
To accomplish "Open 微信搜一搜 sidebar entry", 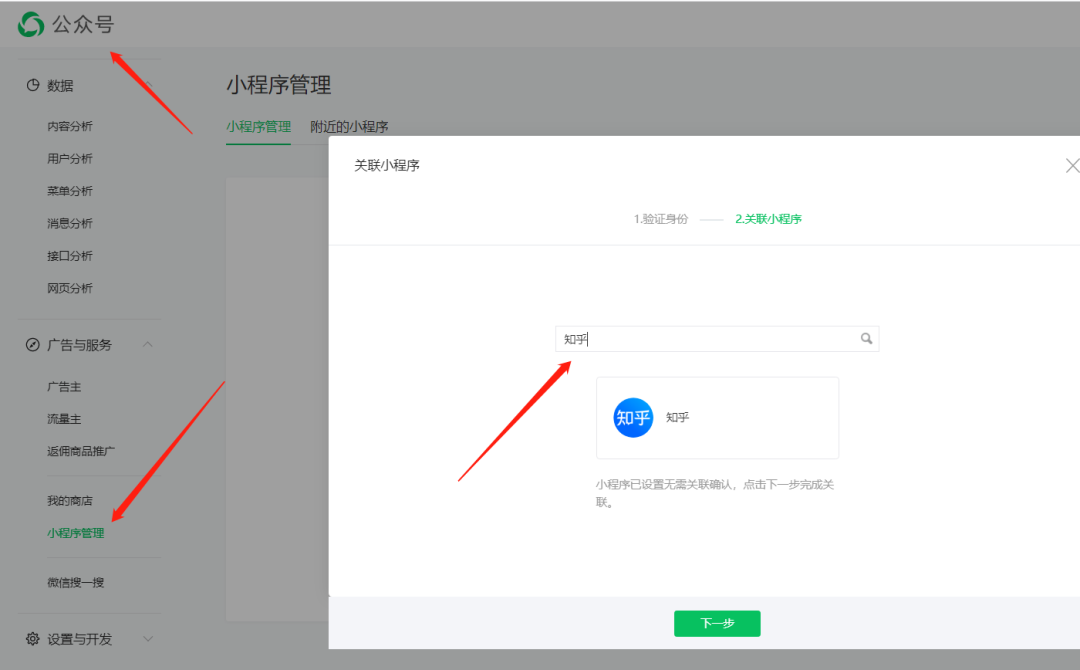I will [x=76, y=583].
